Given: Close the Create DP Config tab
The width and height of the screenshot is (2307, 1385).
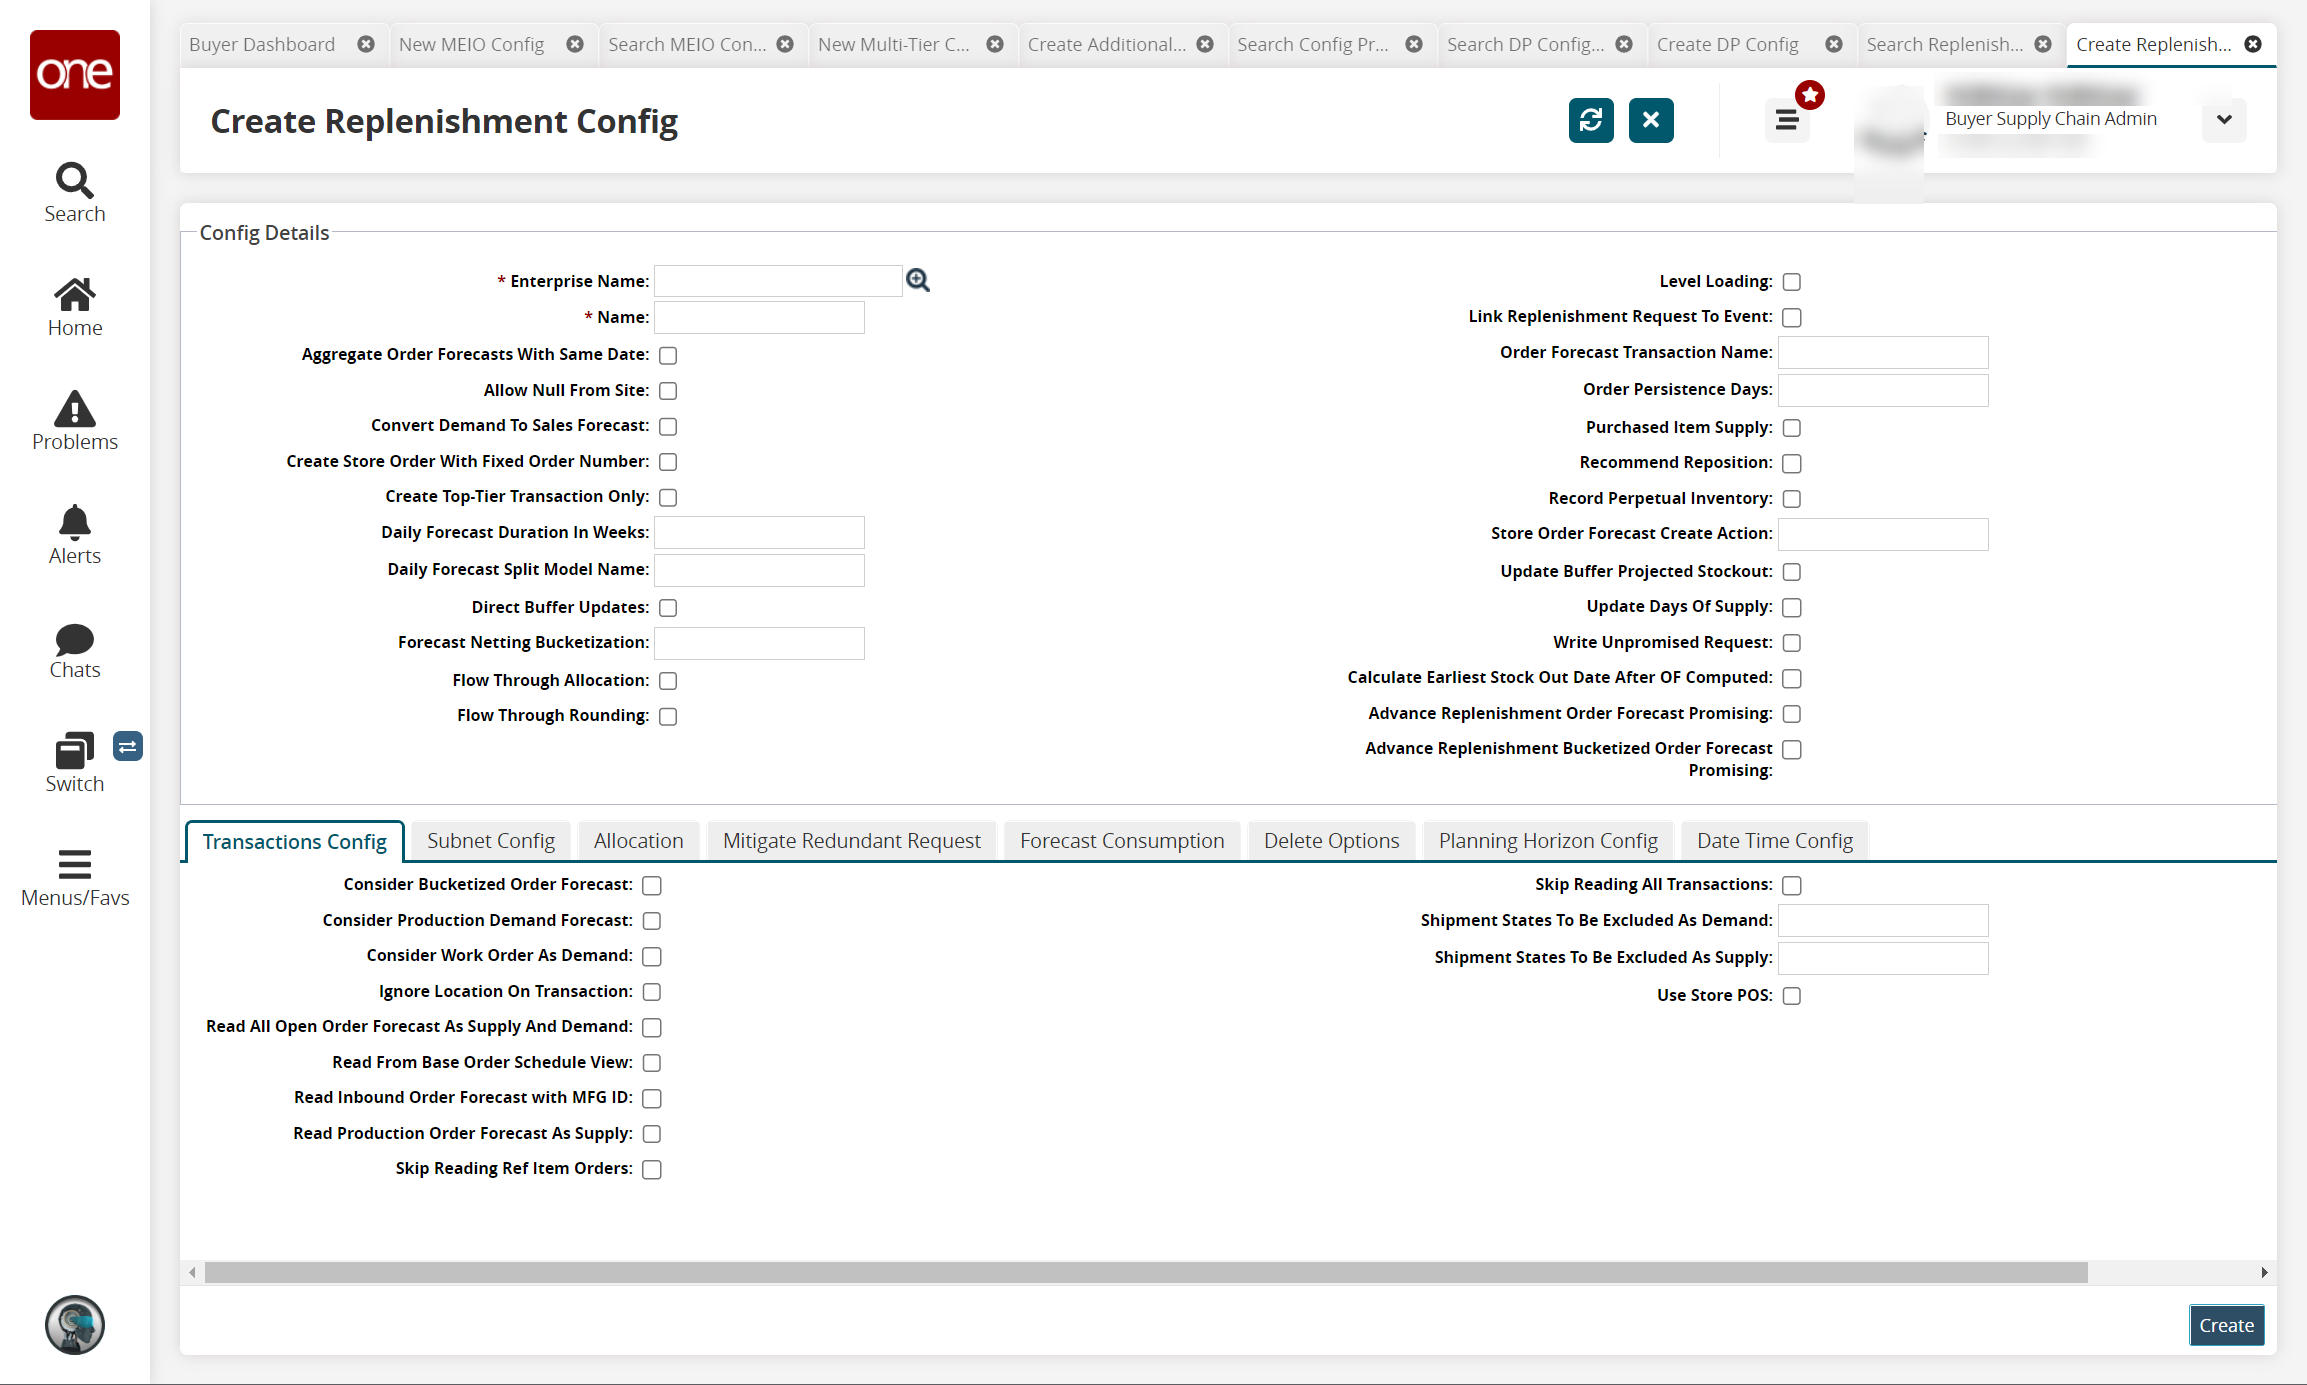Looking at the screenshot, I should tap(1833, 45).
